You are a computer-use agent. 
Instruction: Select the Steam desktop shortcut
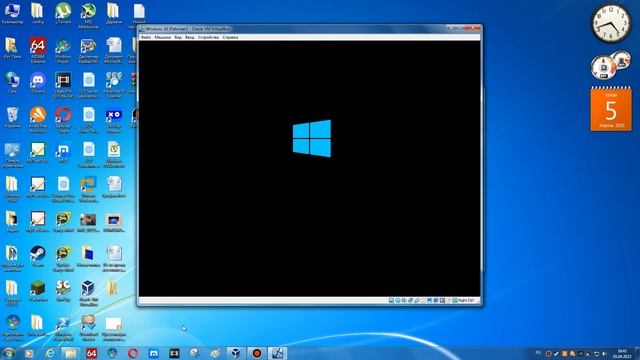(x=38, y=256)
